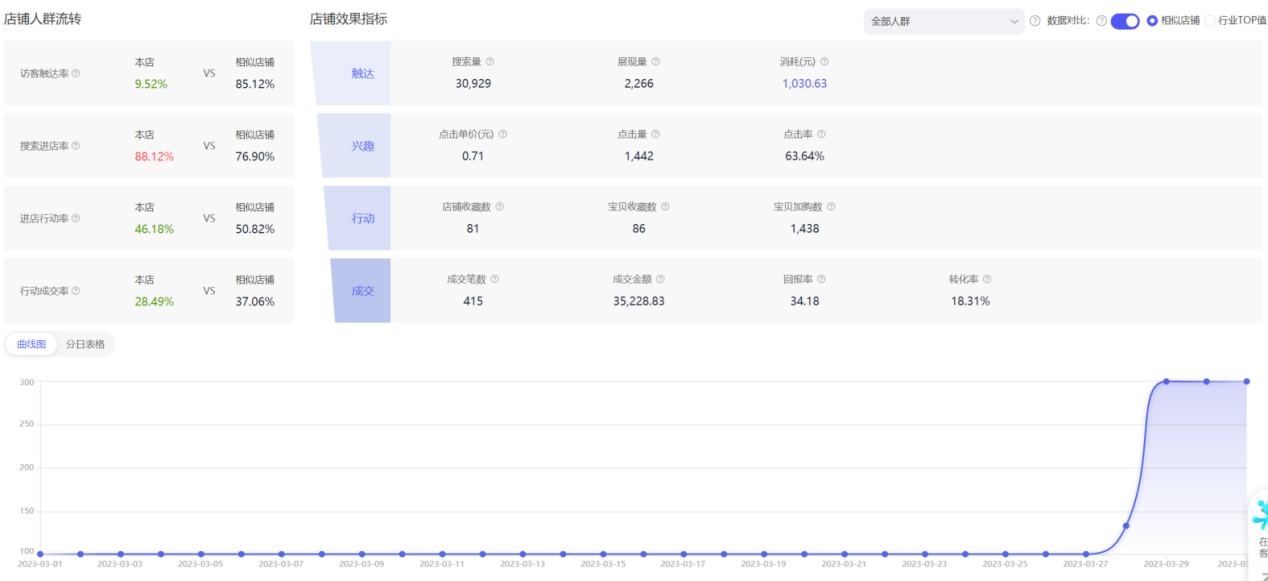Image resolution: width=1268 pixels, height=581 pixels.
Task: Toggle the 数据对比 switch off
Action: pyautogui.click(x=1125, y=21)
